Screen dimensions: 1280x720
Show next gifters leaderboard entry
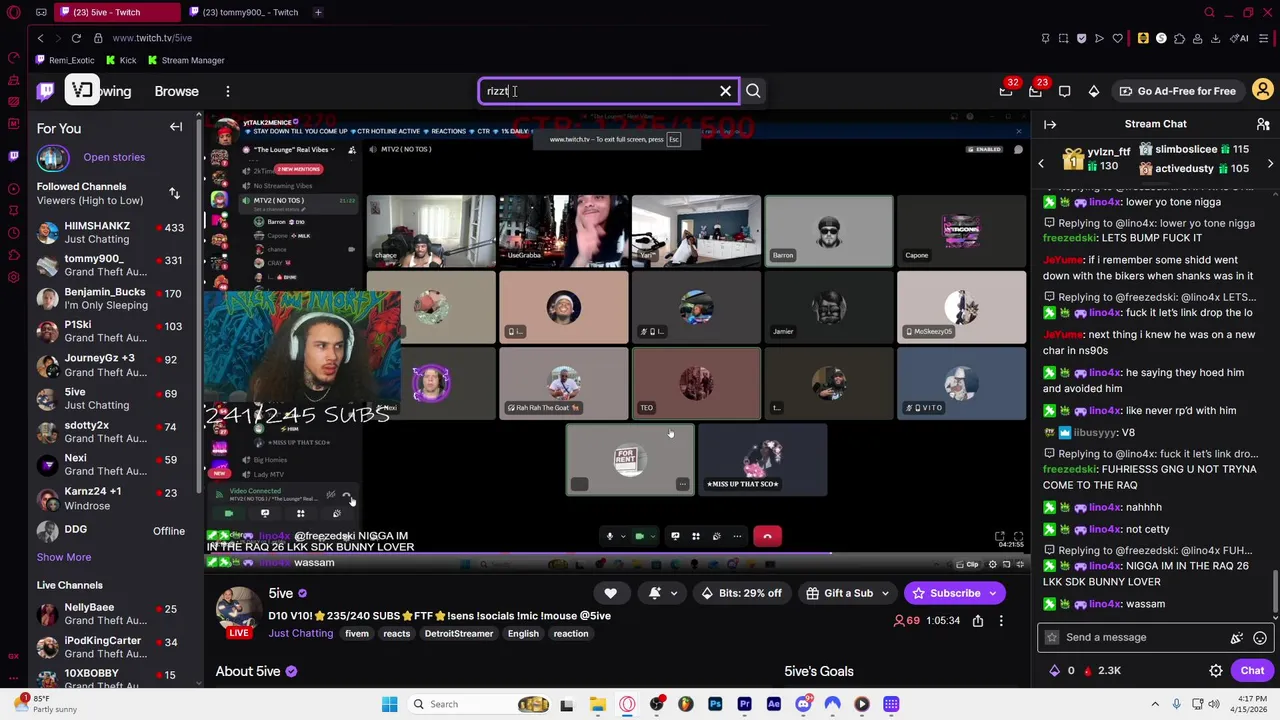(x=1270, y=163)
